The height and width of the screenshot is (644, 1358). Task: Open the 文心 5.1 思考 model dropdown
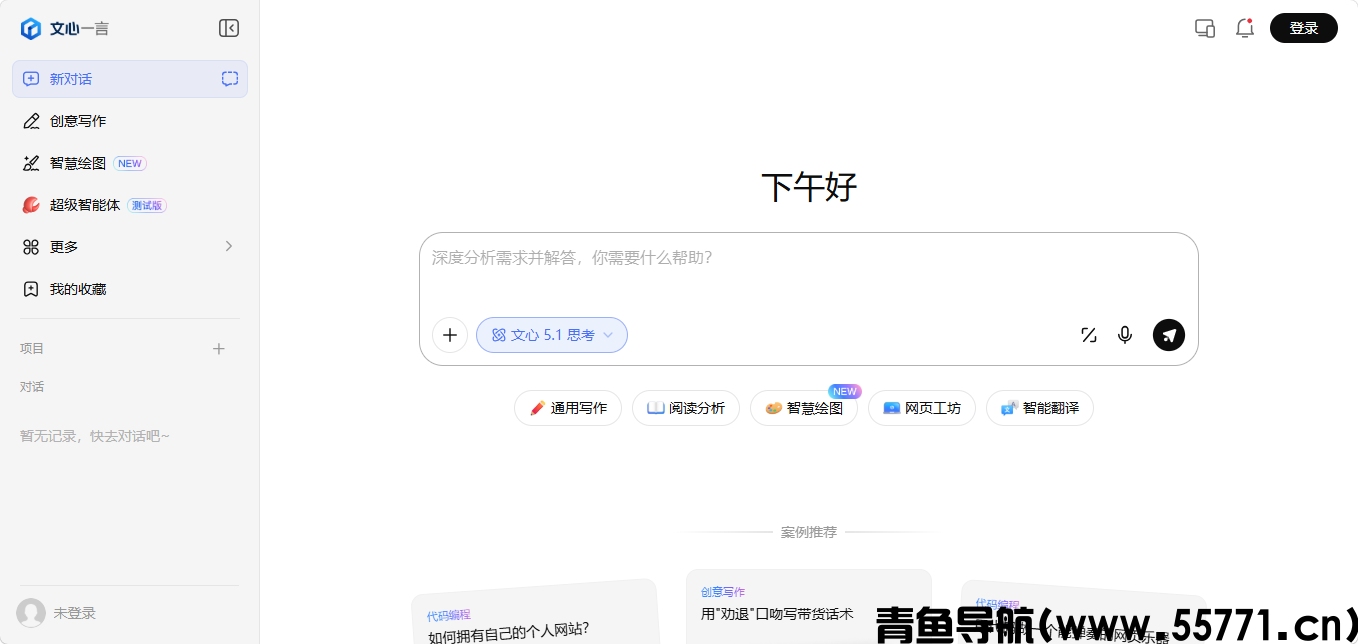pos(552,335)
